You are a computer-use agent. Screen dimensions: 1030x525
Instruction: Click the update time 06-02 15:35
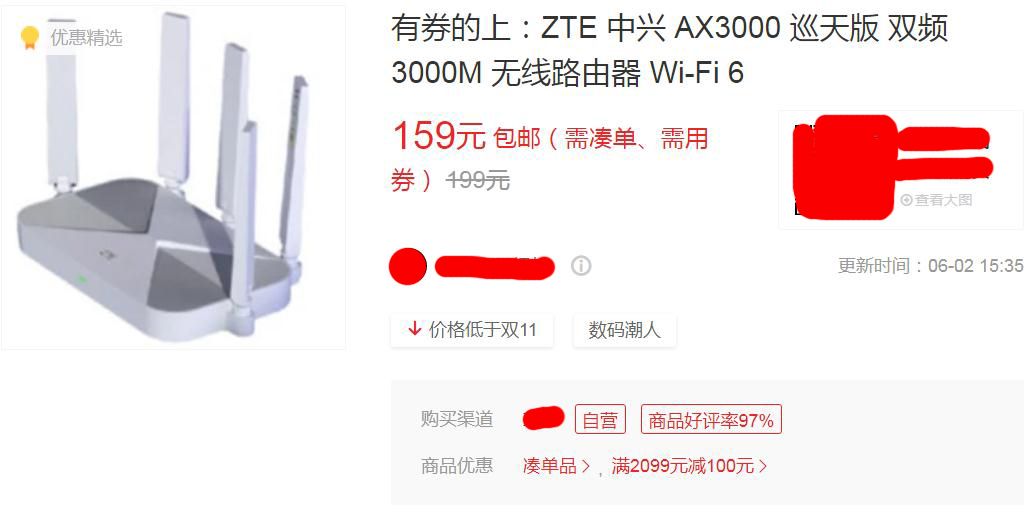[x=930, y=265]
